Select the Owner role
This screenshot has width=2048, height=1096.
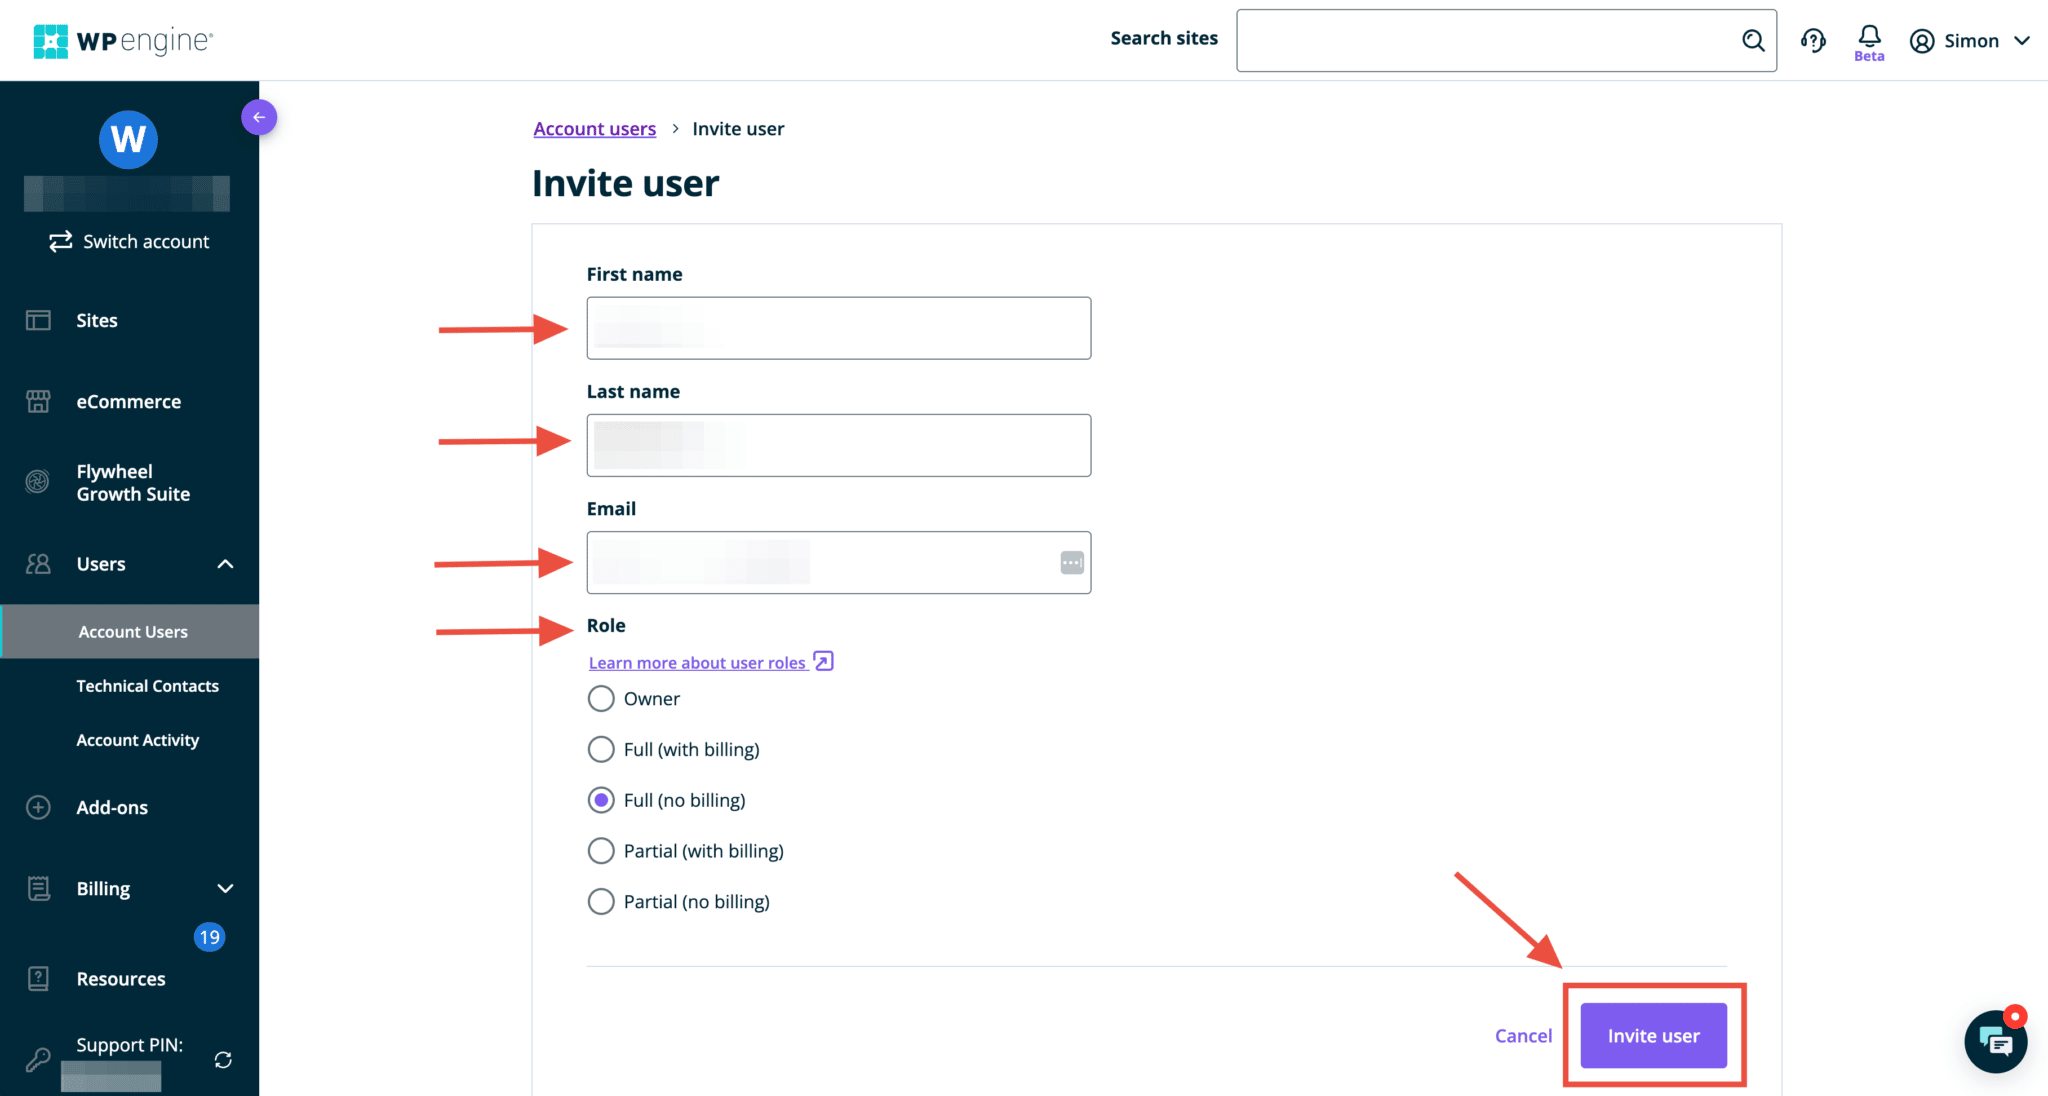coord(601,698)
